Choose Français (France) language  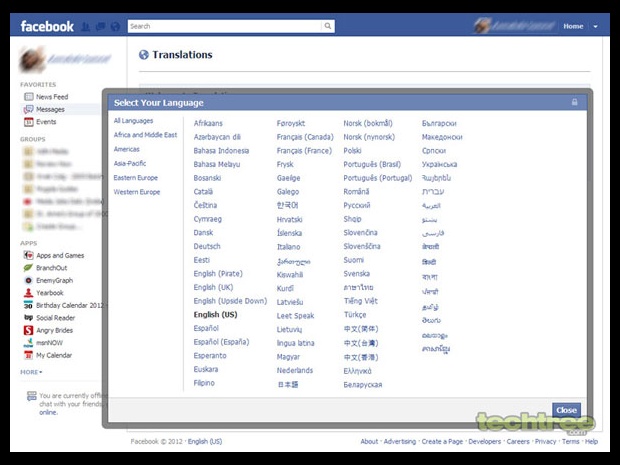pos(304,151)
